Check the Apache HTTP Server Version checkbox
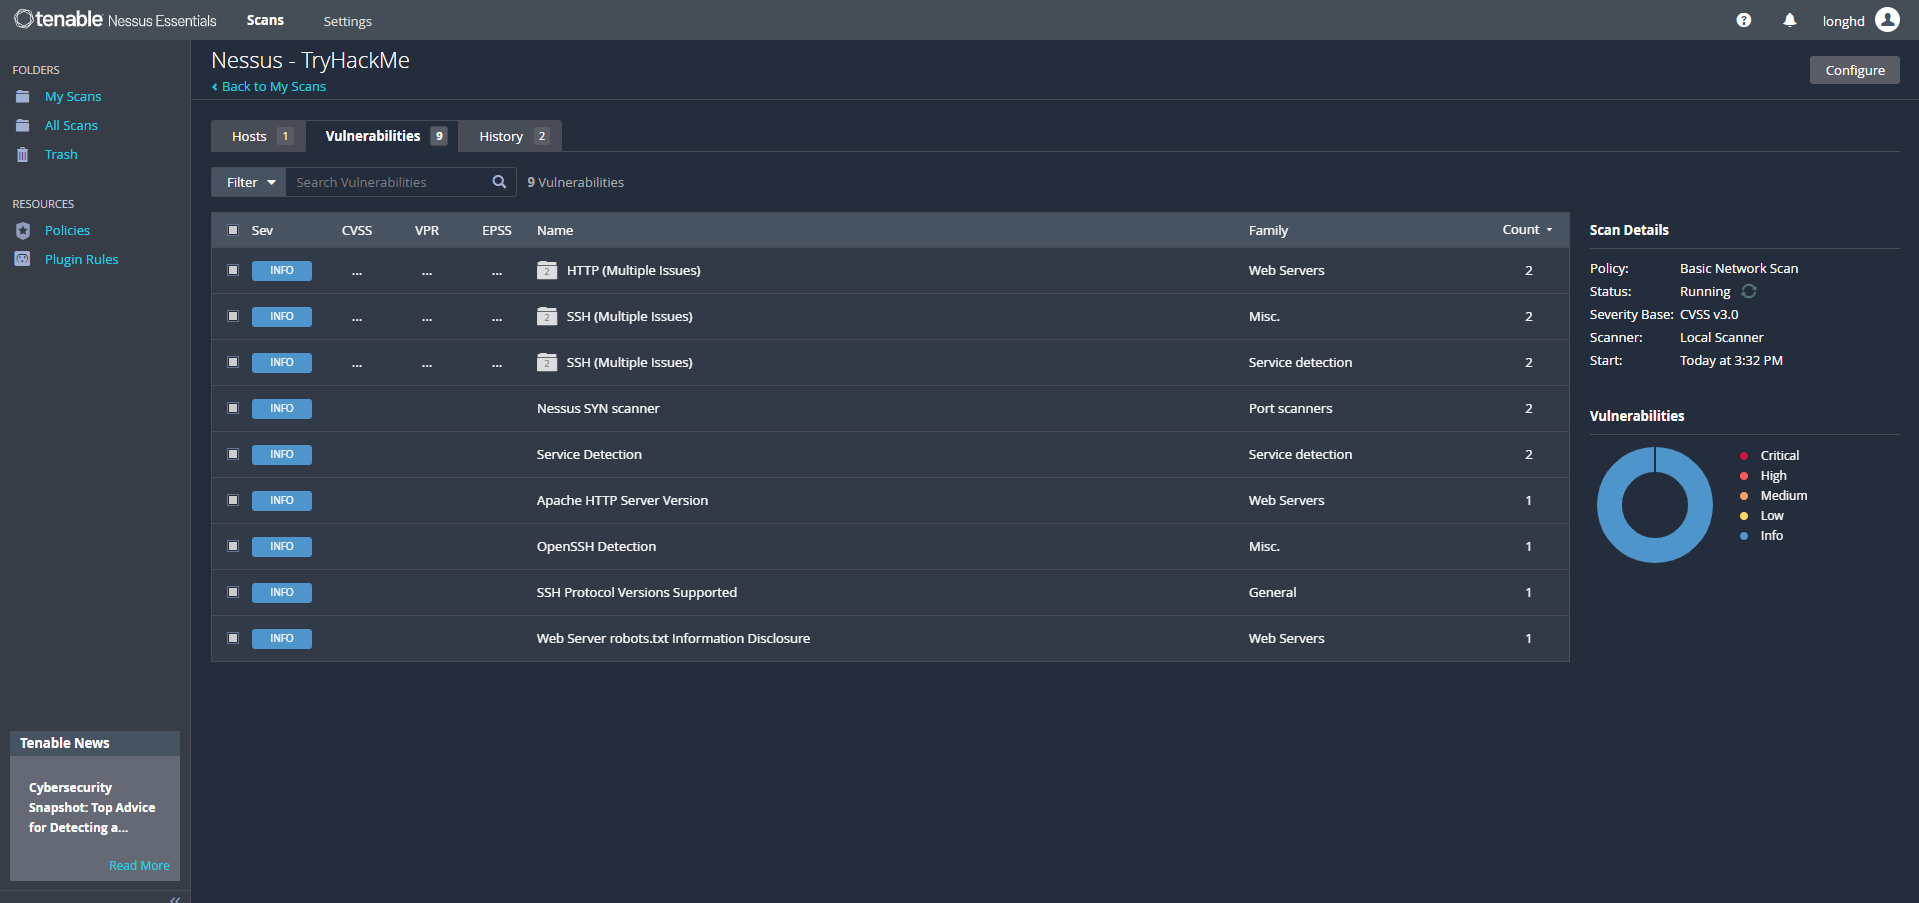The height and width of the screenshot is (903, 1919). coord(233,500)
